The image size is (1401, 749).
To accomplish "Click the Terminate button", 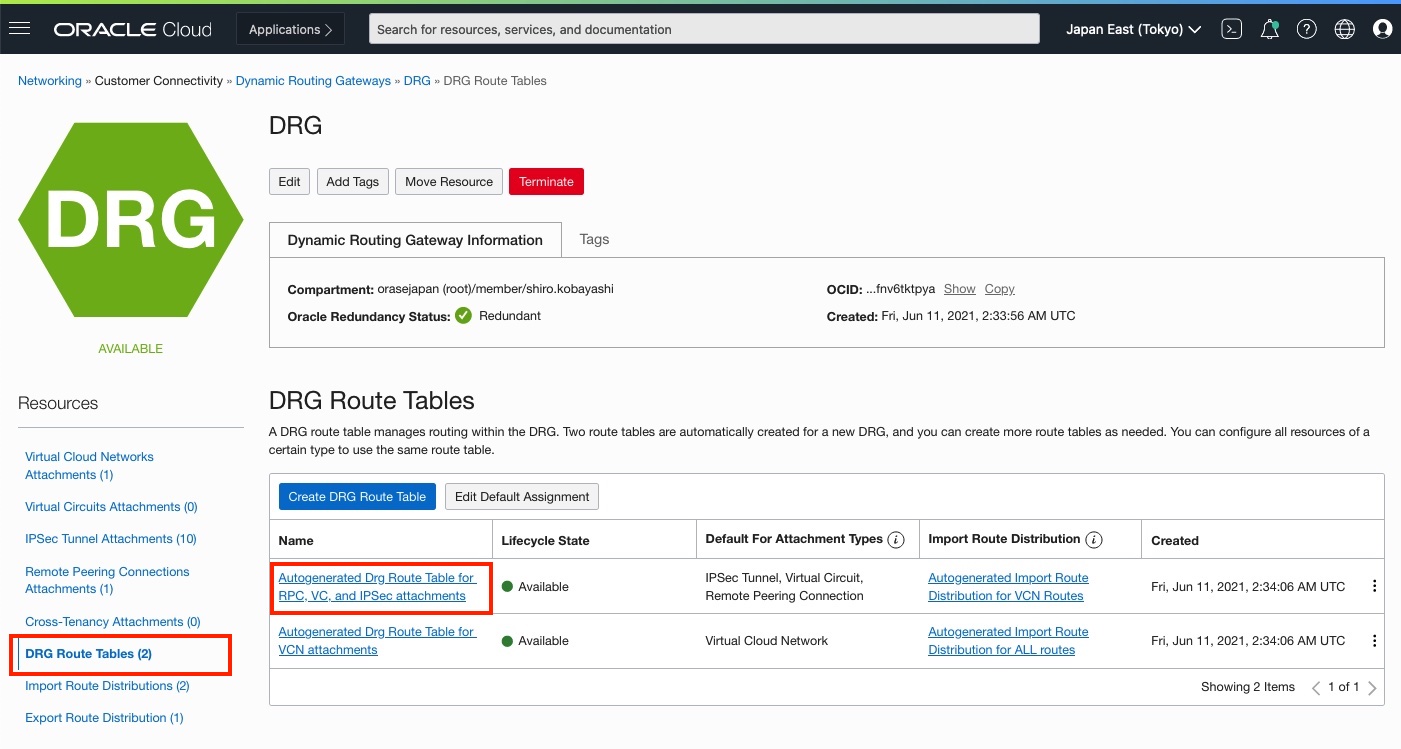I will (x=546, y=181).
